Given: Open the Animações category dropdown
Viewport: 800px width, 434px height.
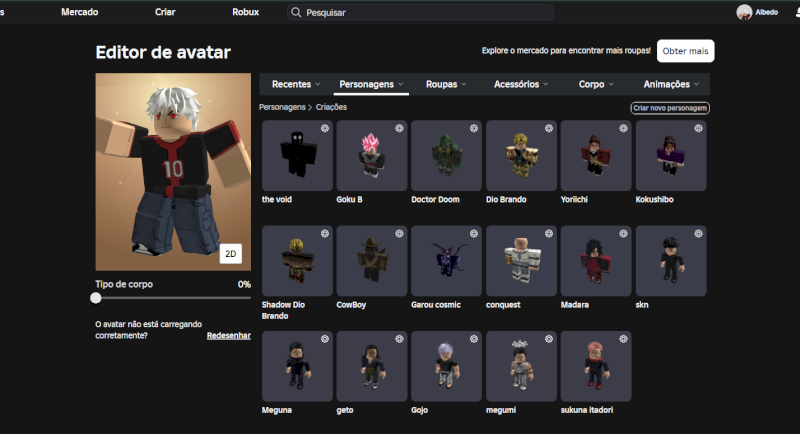Looking at the screenshot, I should (x=671, y=85).
